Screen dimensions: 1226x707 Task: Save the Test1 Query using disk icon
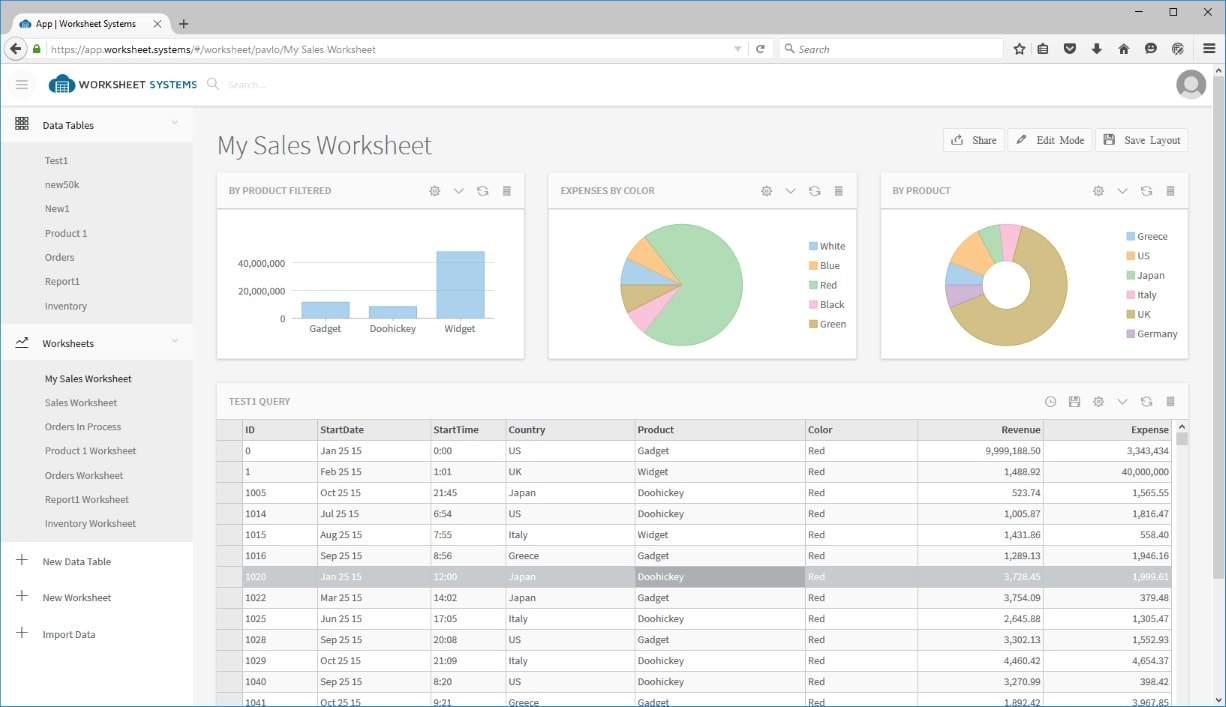(x=1074, y=402)
